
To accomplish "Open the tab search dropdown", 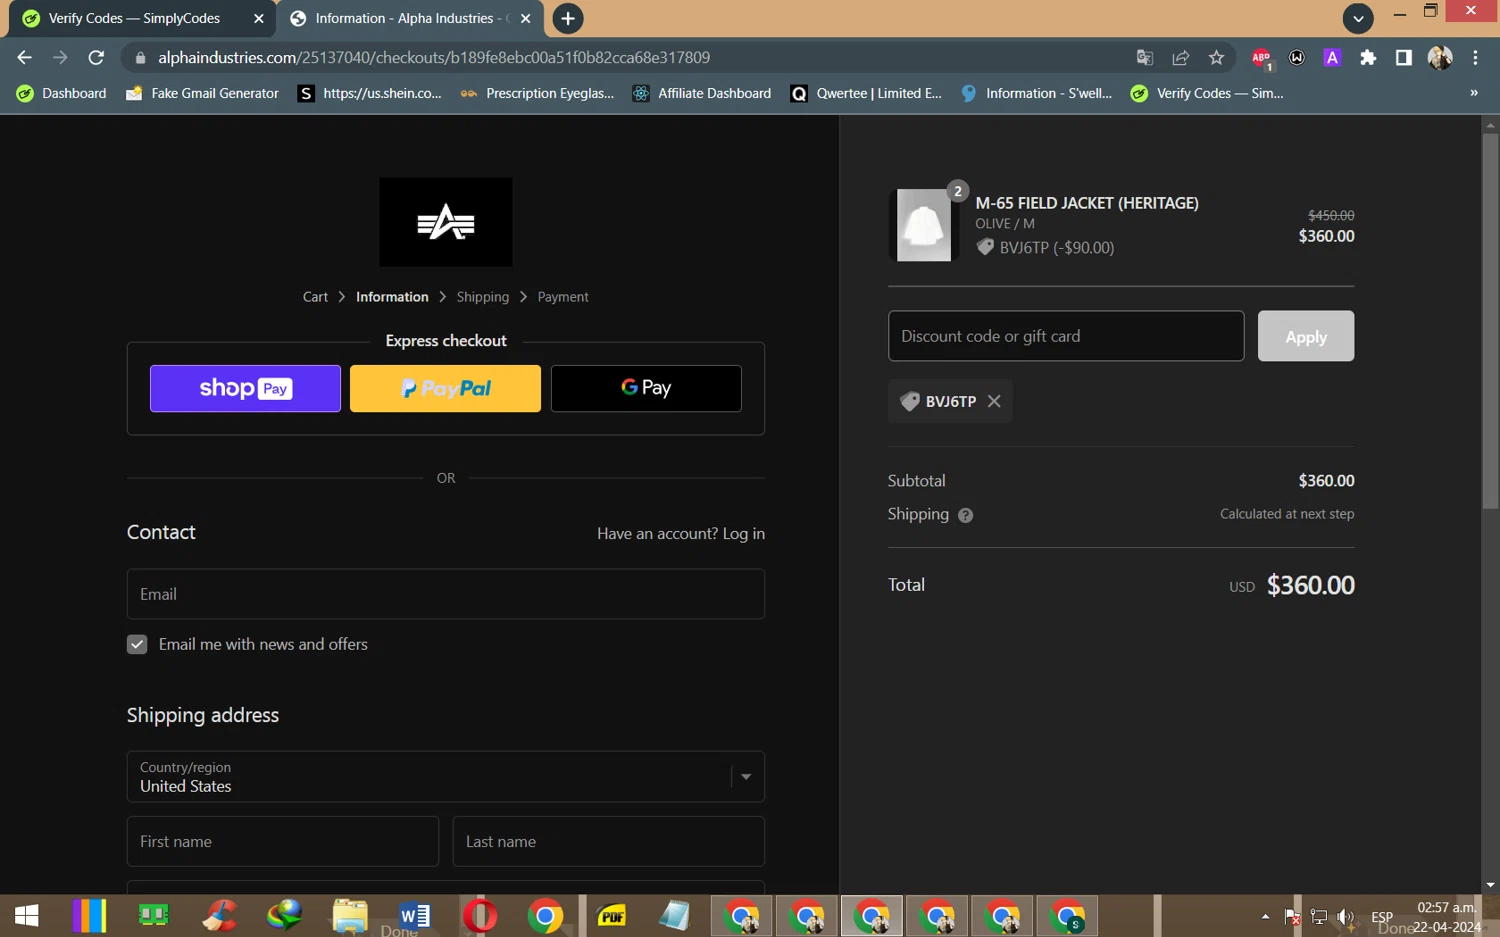I will pos(1358,18).
